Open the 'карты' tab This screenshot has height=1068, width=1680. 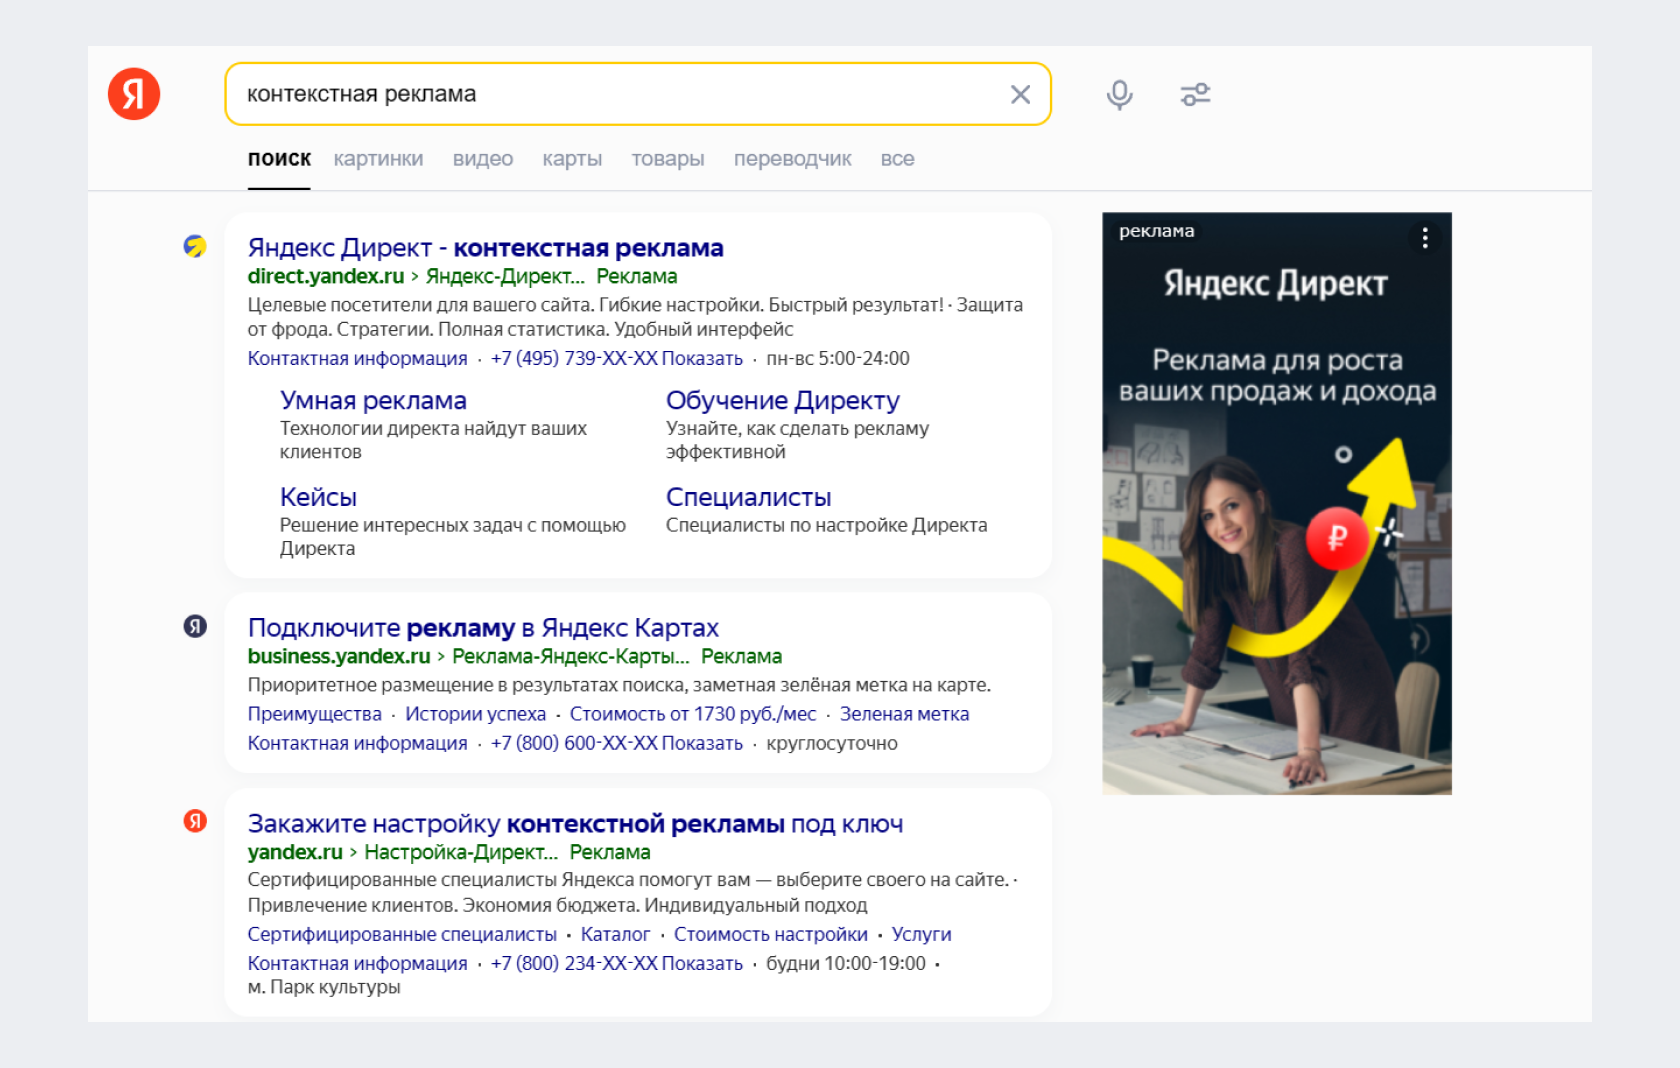coord(572,159)
